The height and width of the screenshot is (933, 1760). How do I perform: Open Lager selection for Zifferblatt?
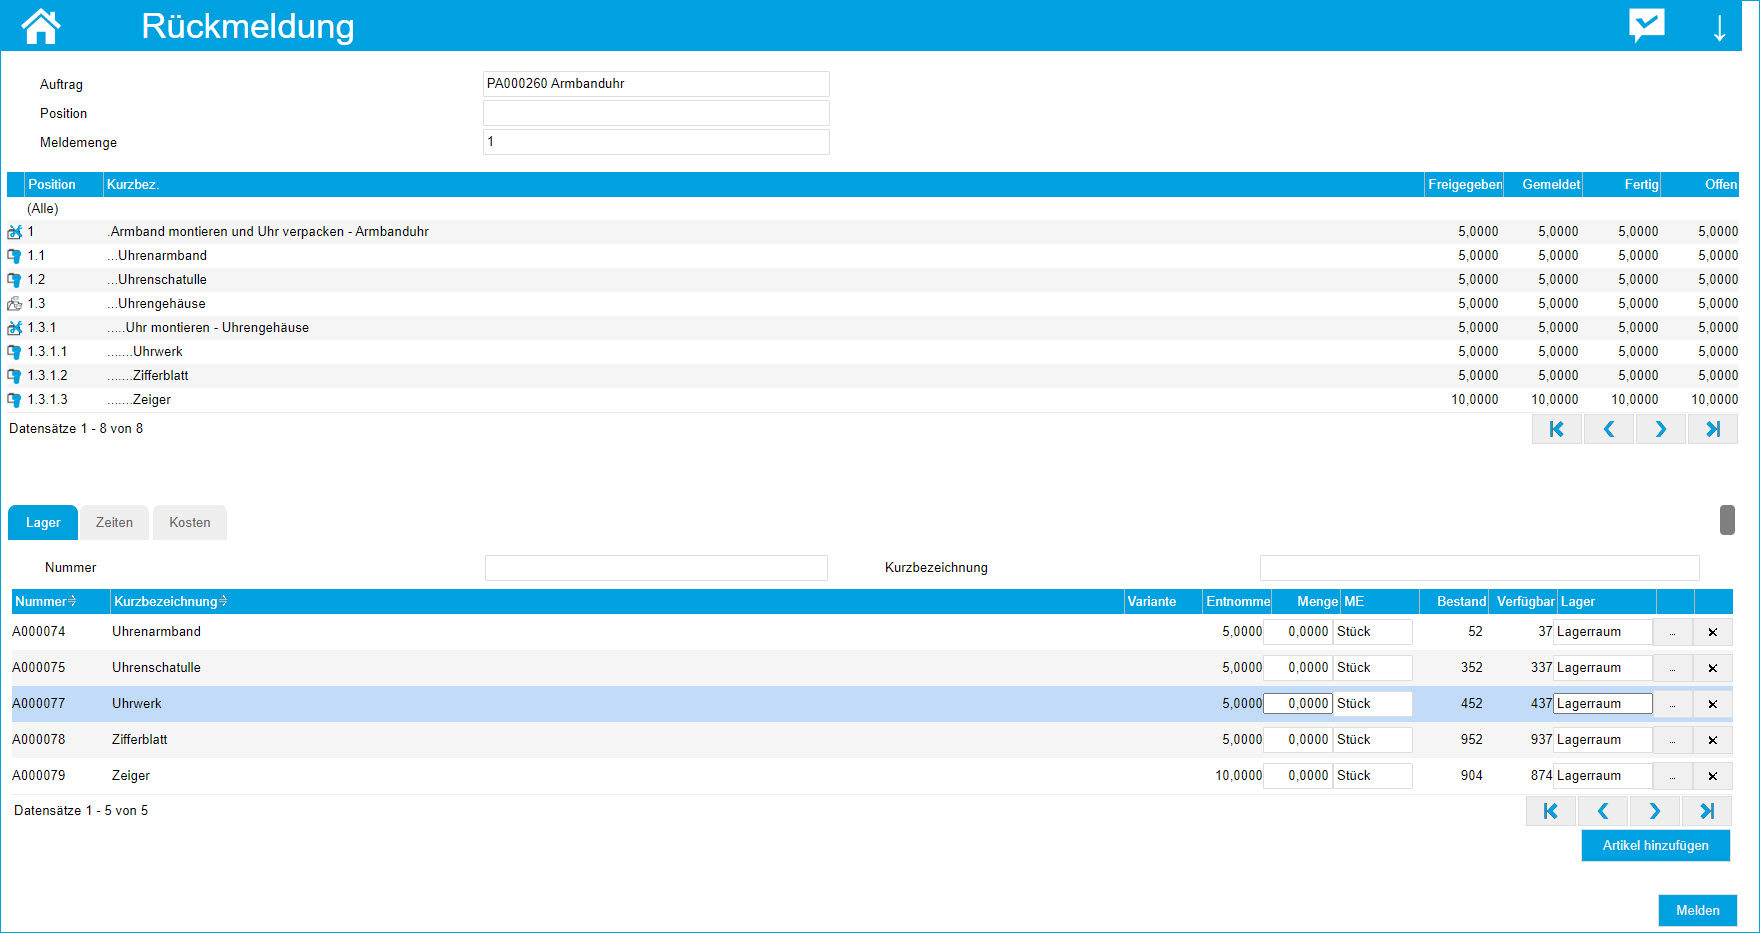click(x=1672, y=740)
